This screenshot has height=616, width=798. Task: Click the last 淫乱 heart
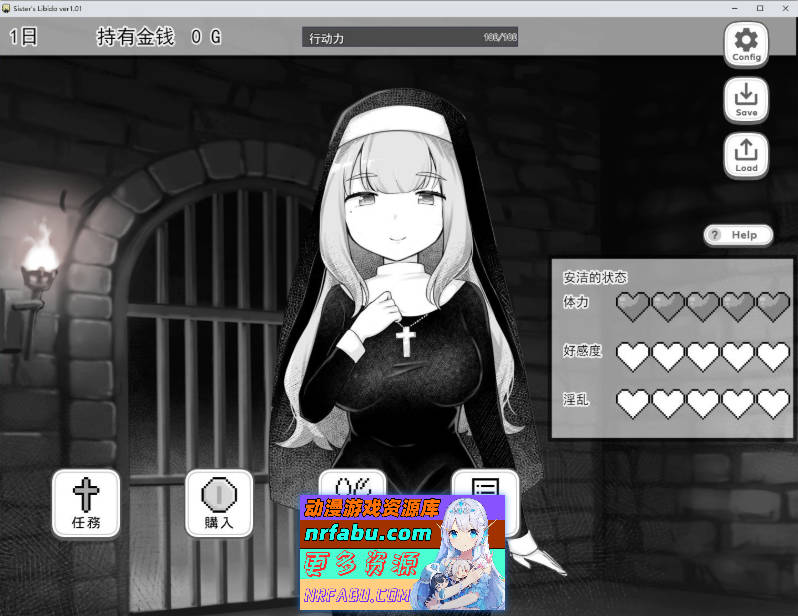coord(773,403)
